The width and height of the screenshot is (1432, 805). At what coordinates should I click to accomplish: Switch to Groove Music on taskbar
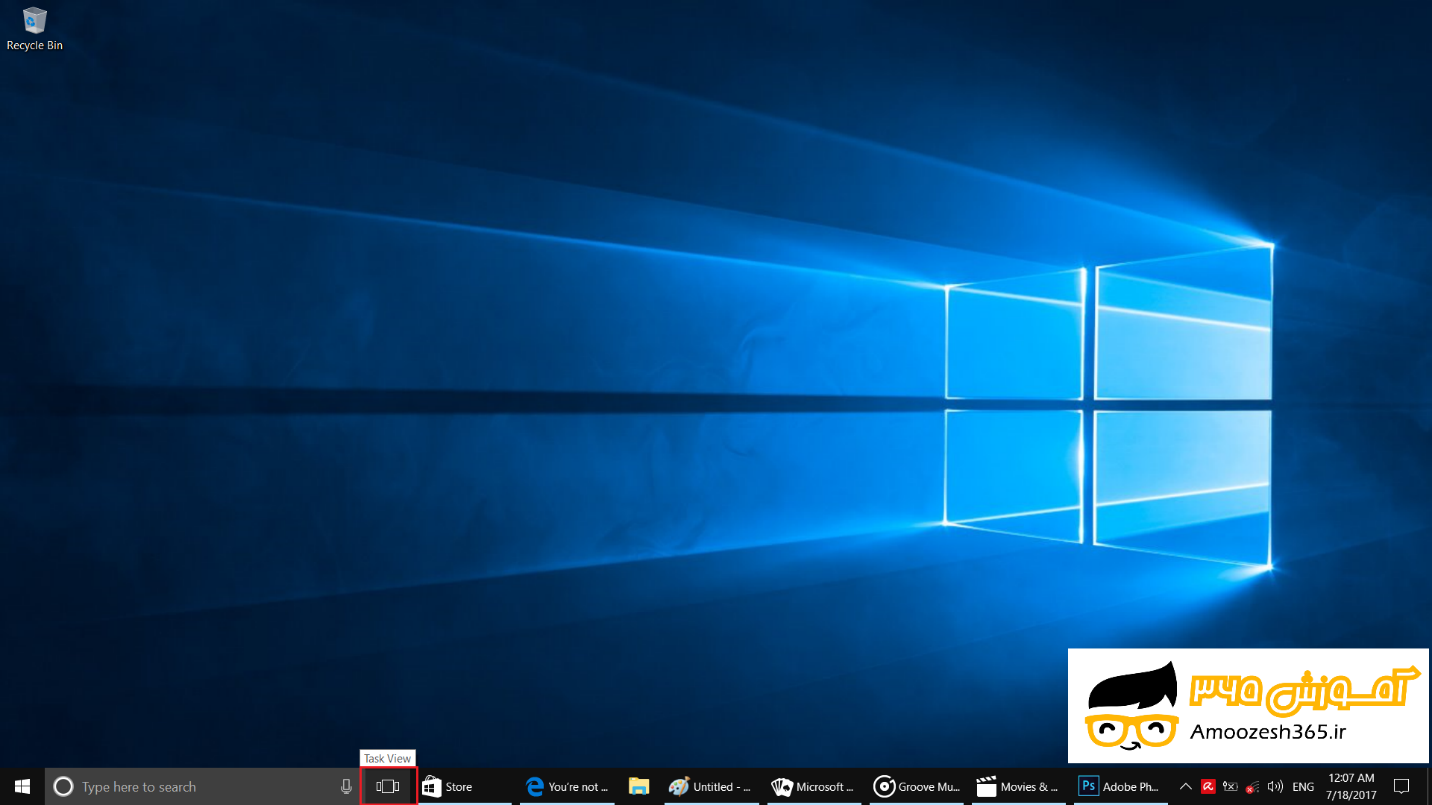[915, 787]
